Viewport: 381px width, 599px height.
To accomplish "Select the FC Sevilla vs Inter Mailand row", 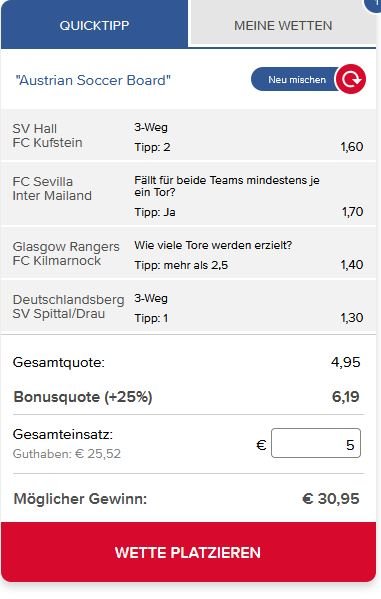I will point(188,195).
